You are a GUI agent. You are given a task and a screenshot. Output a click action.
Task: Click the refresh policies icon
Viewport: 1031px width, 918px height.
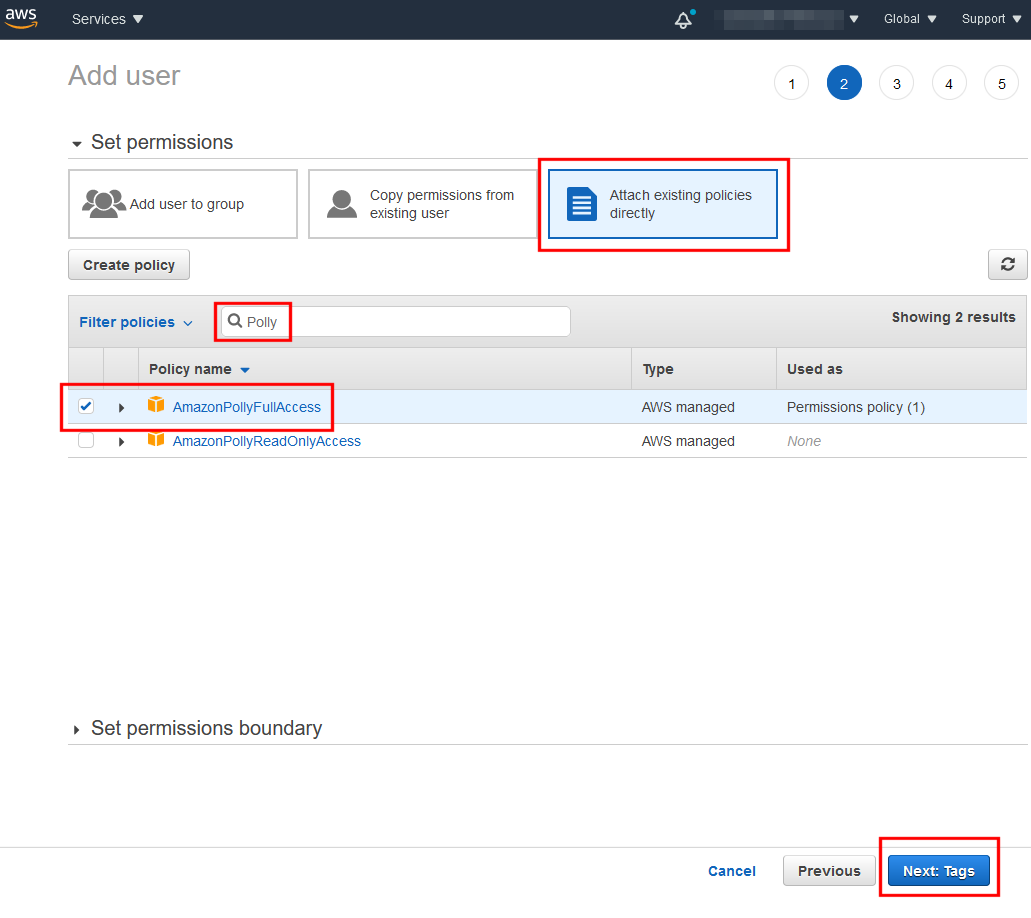(1008, 264)
